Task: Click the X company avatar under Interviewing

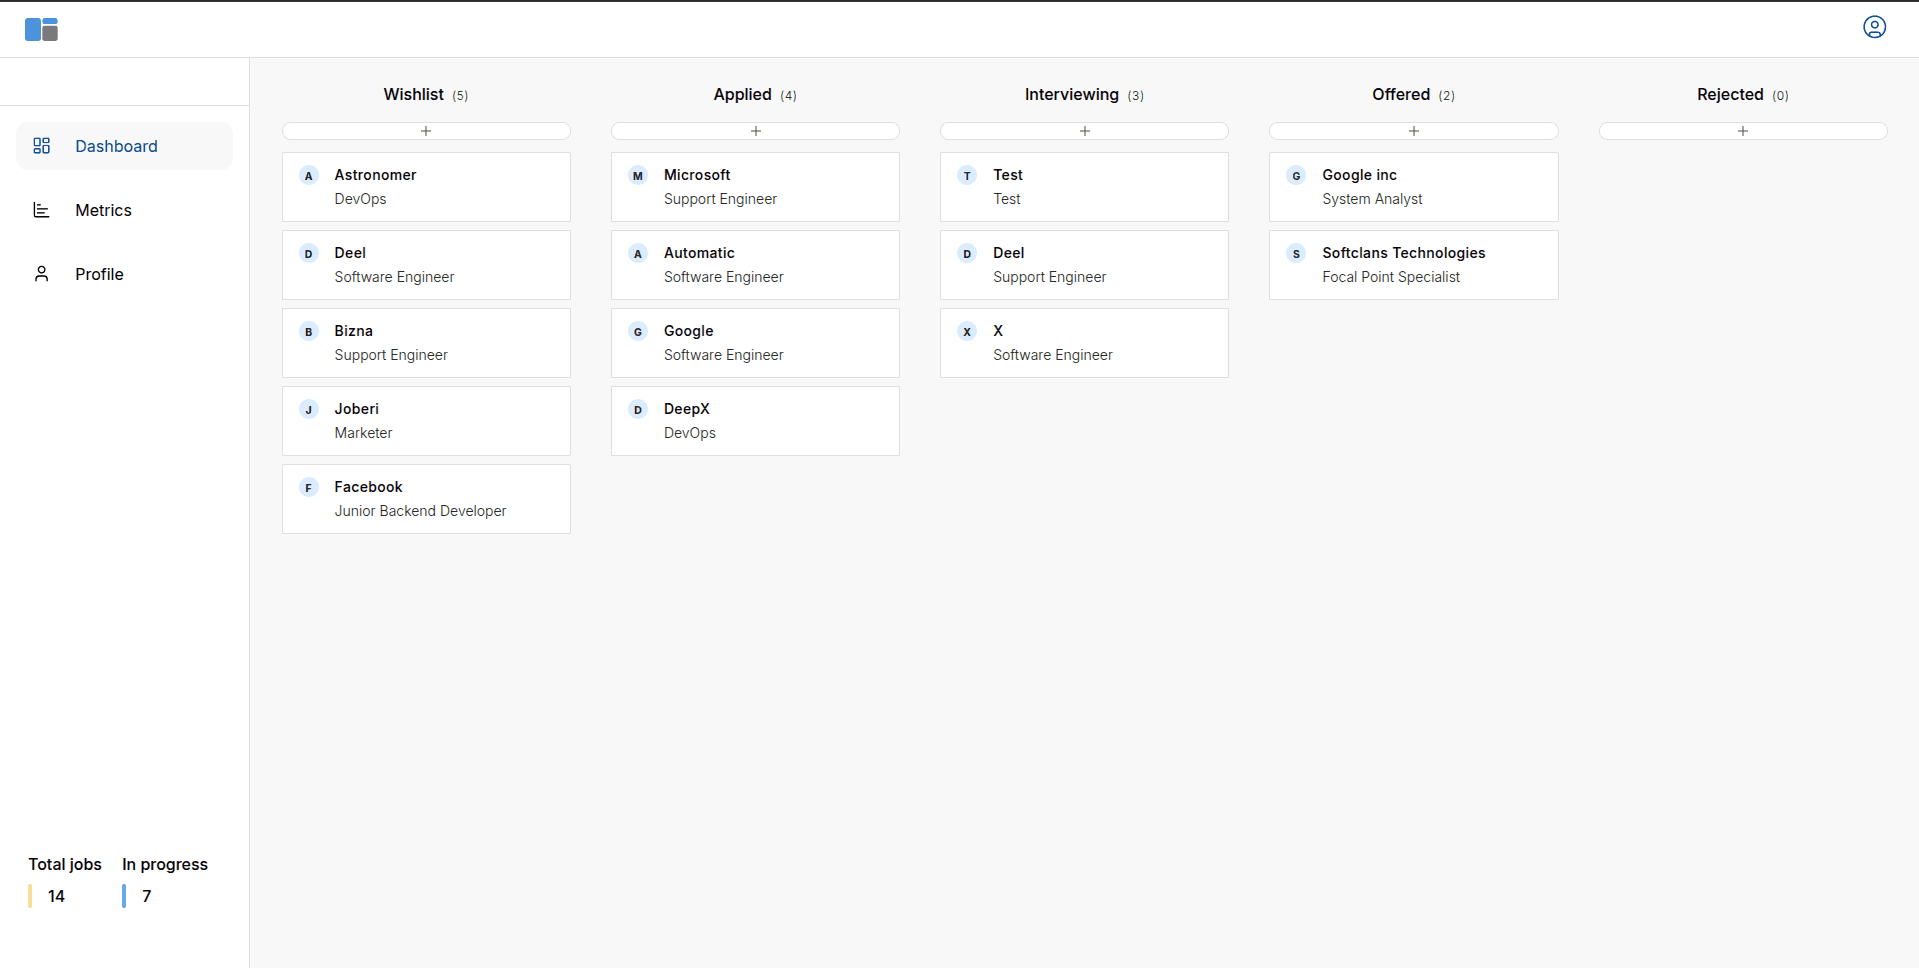Action: tap(966, 331)
